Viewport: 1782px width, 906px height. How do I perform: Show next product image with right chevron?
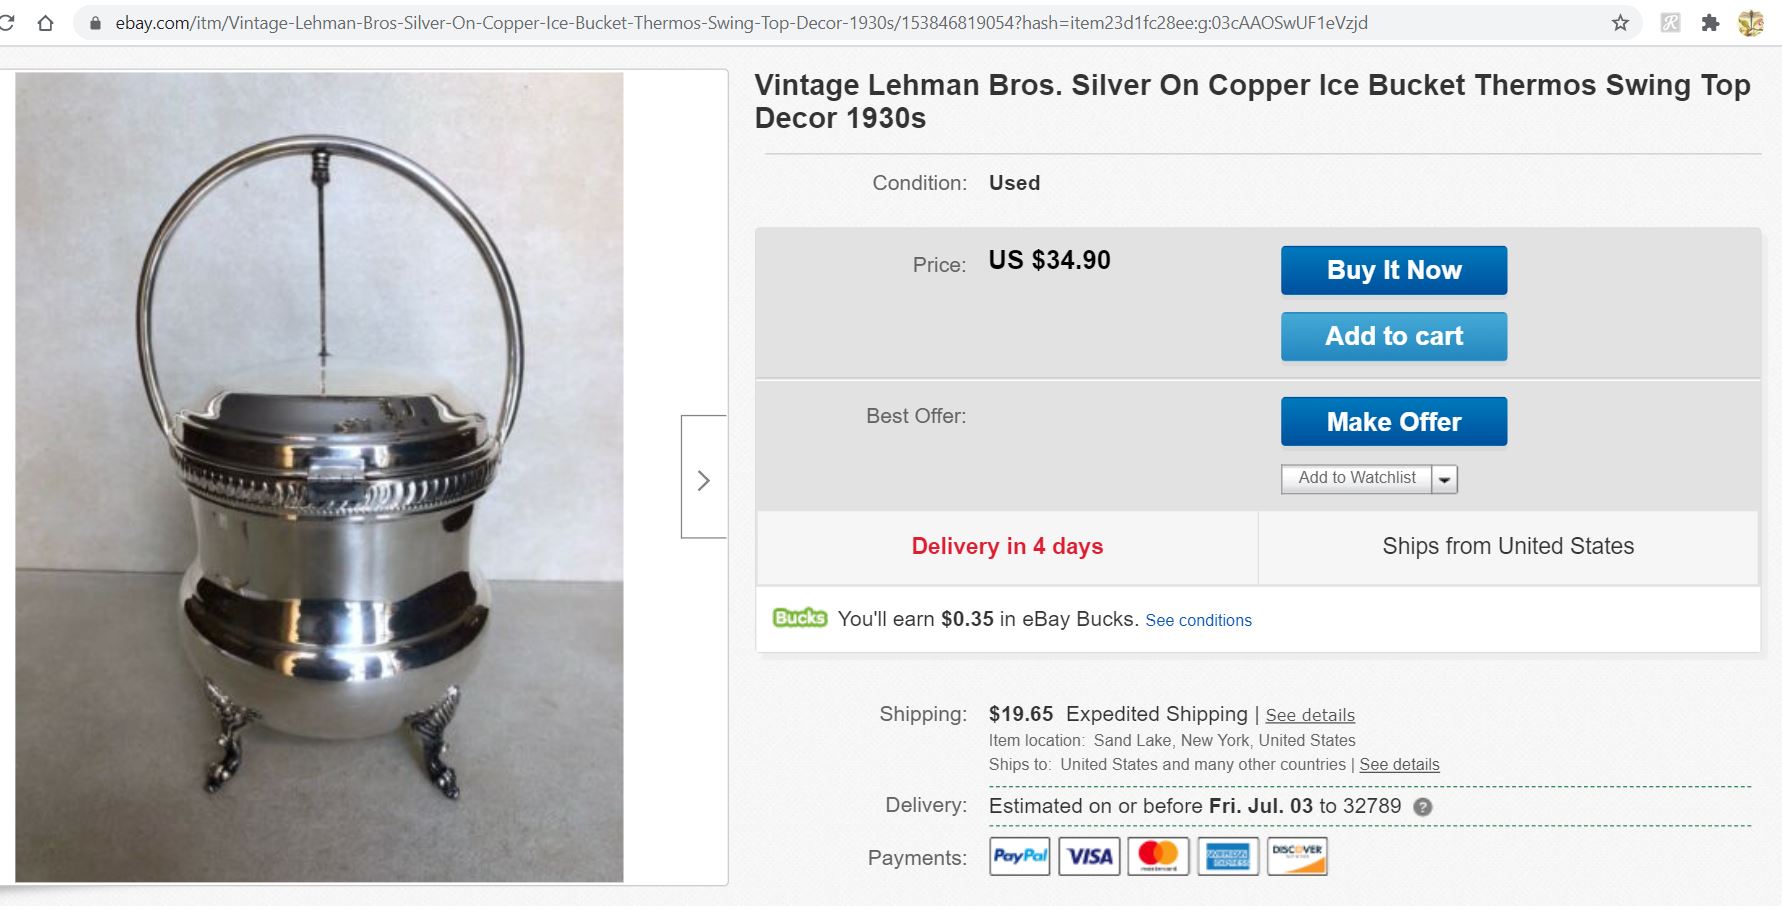[704, 480]
